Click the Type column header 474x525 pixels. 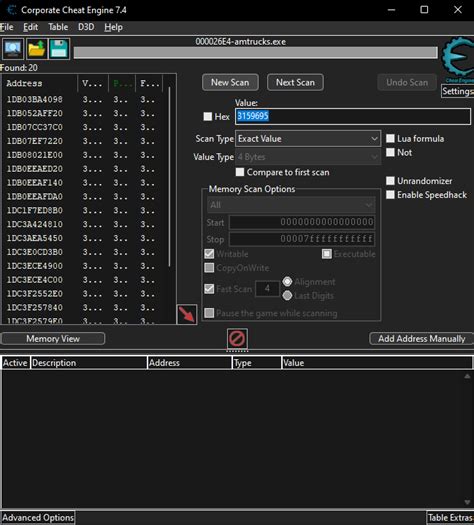pyautogui.click(x=257, y=363)
